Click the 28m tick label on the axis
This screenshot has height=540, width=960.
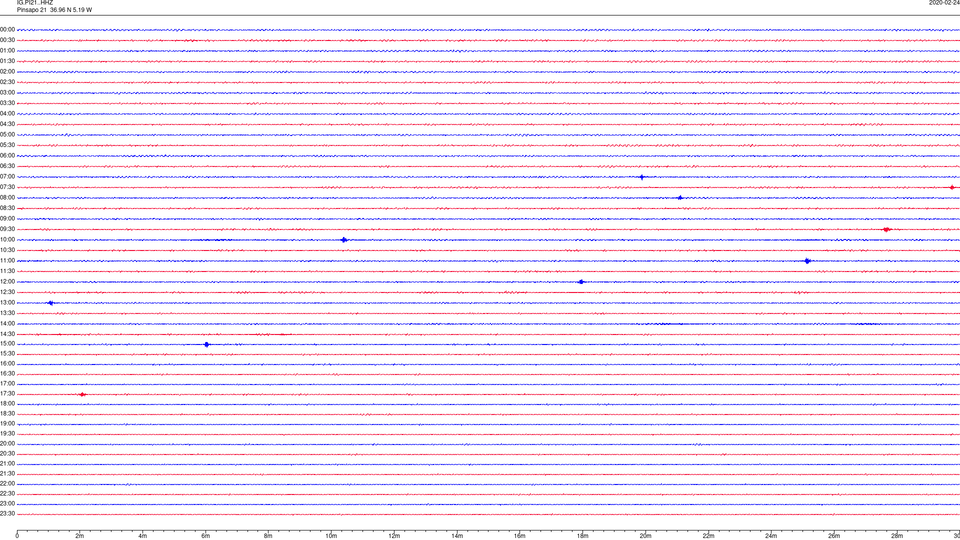tap(897, 536)
